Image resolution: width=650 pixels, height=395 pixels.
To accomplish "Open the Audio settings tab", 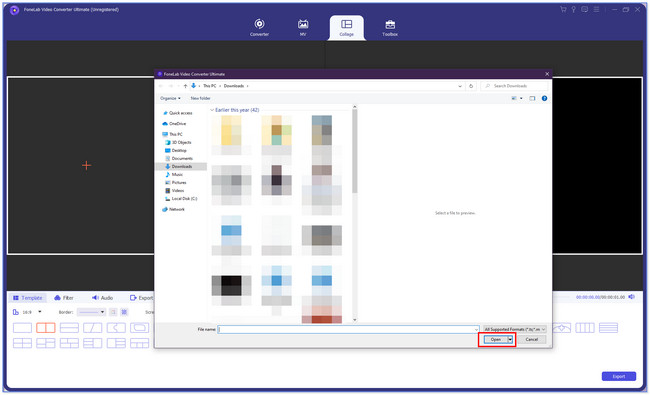I will (102, 298).
